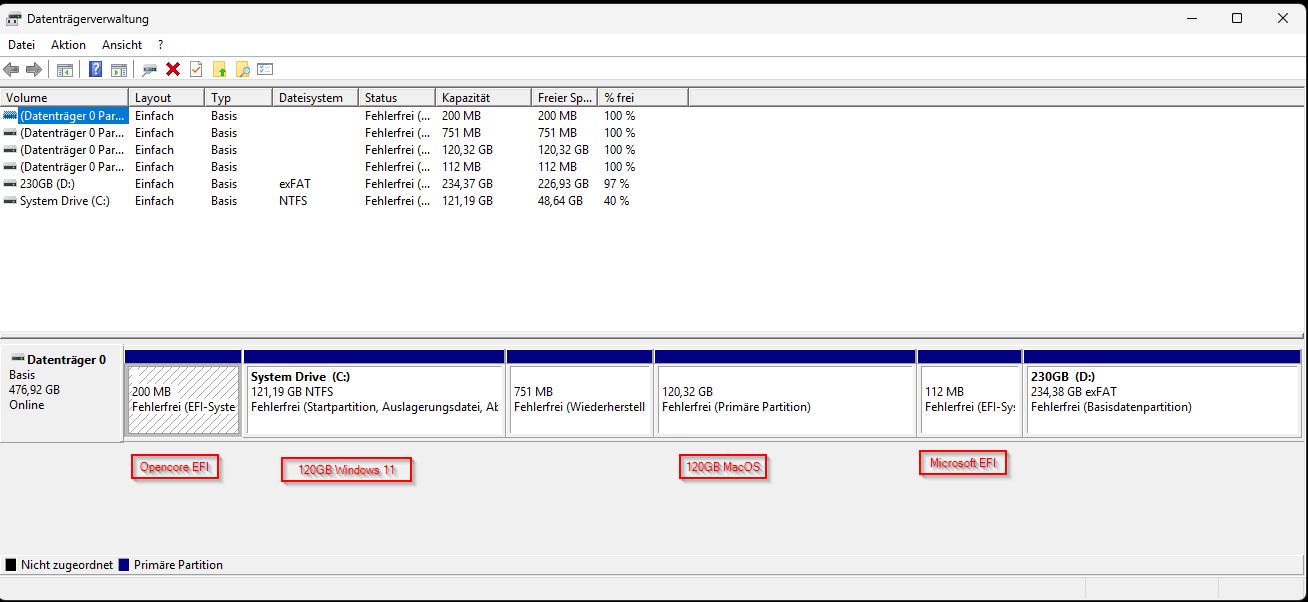Image resolution: width=1308 pixels, height=602 pixels.
Task: Open the Aktion menu
Action: pos(68,45)
